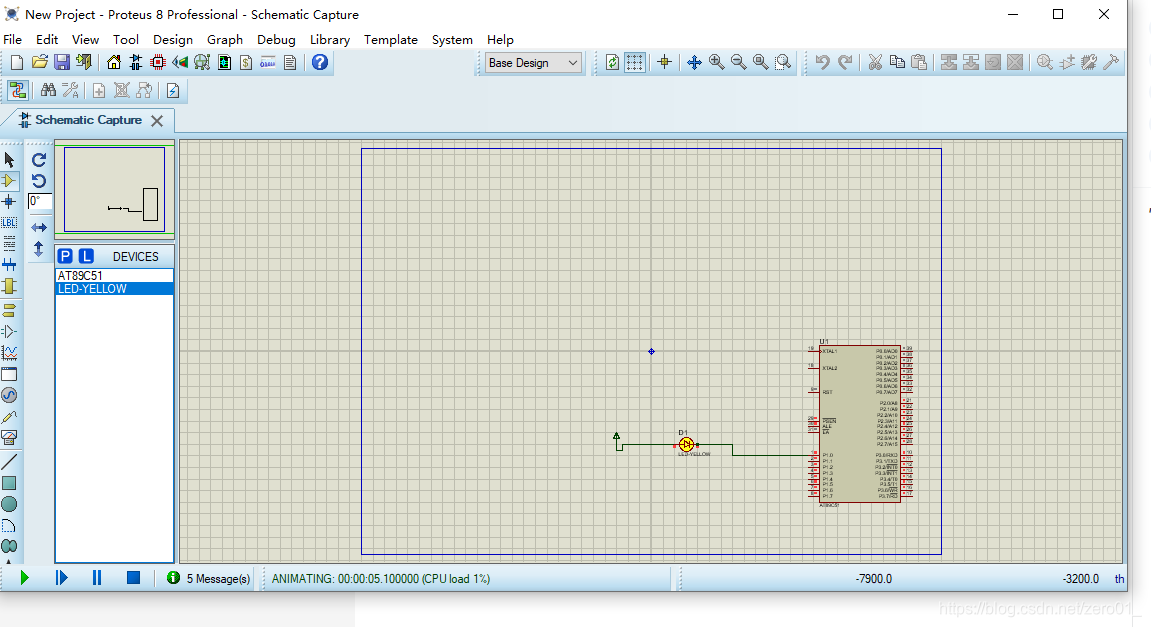Flip horizontally with X-mirror arrows
1151x627 pixels.
(39, 228)
